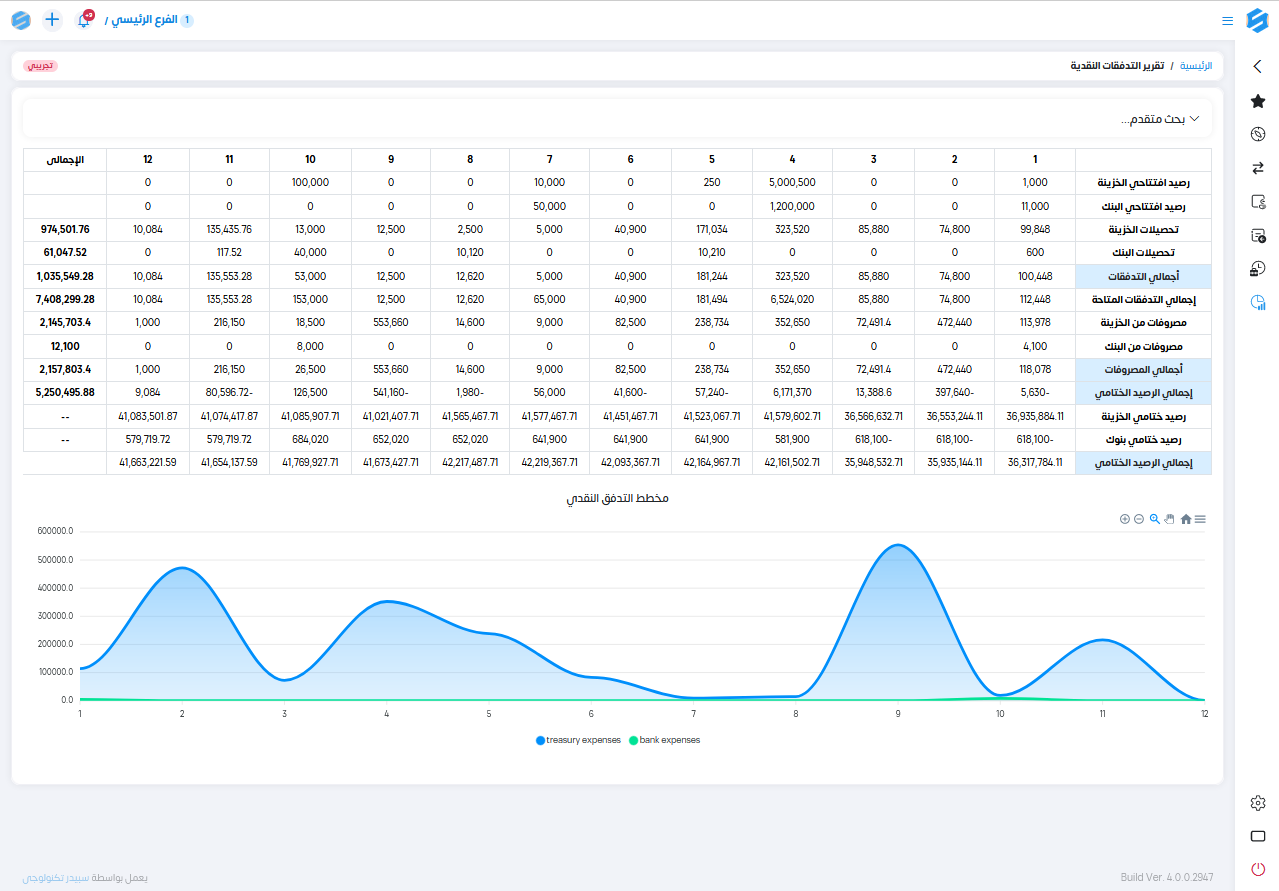The image size is (1279, 891).
Task: Reset chart zoom with home icon
Action: 1186,519
